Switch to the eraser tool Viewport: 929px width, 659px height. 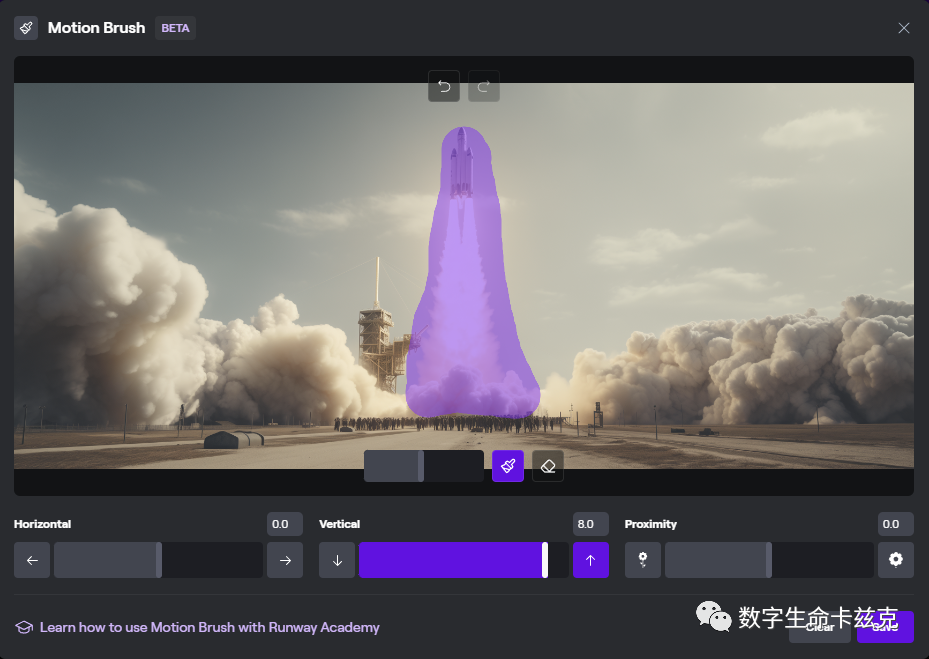click(x=548, y=466)
